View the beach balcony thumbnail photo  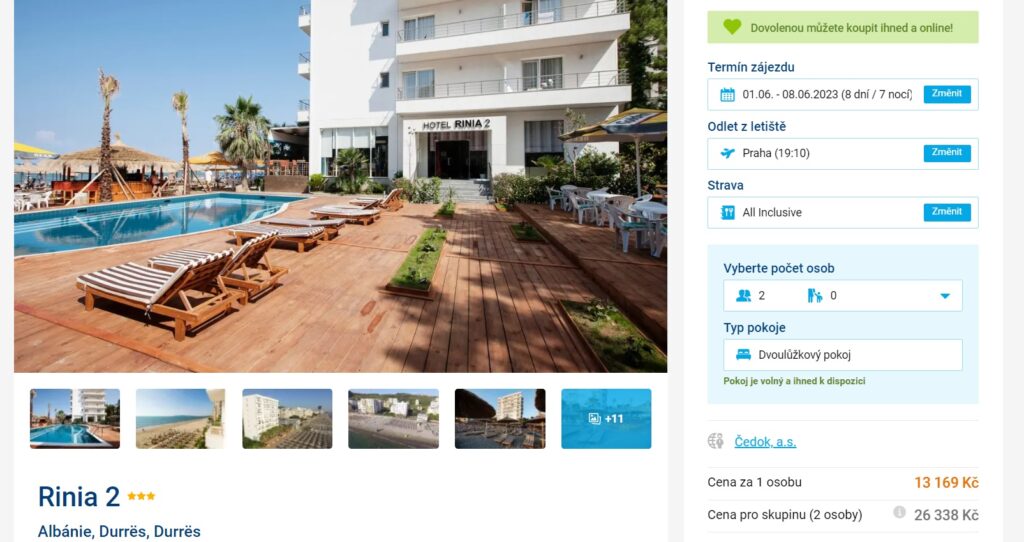[x=181, y=419]
